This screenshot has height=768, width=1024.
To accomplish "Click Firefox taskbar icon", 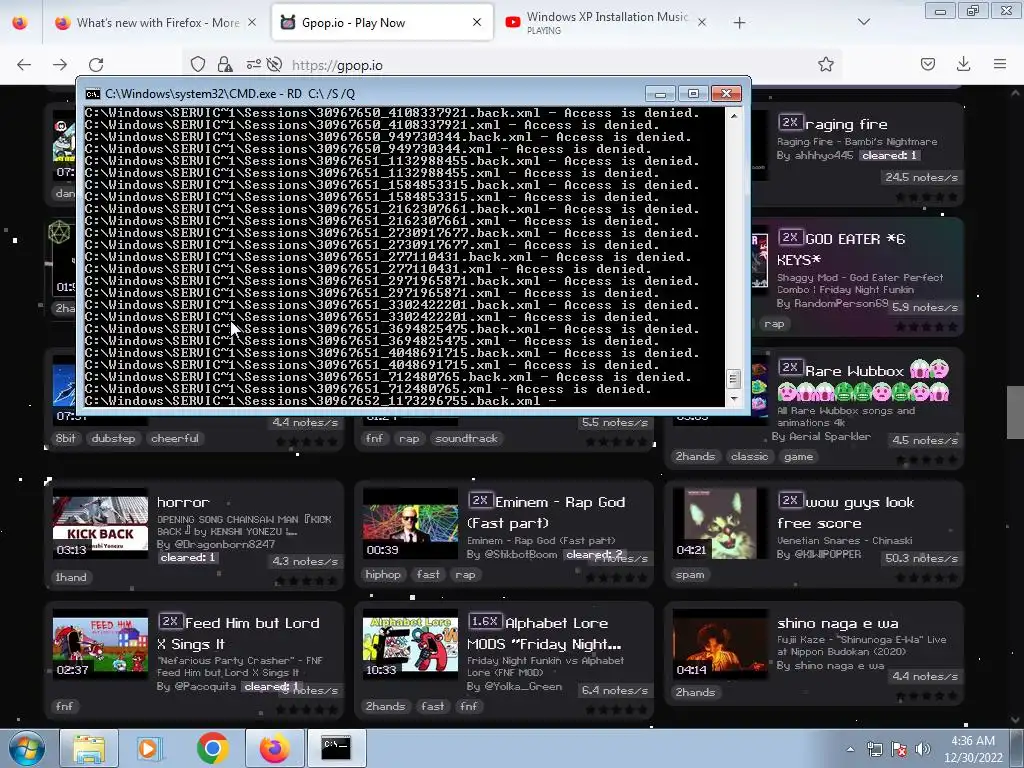I will point(274,748).
